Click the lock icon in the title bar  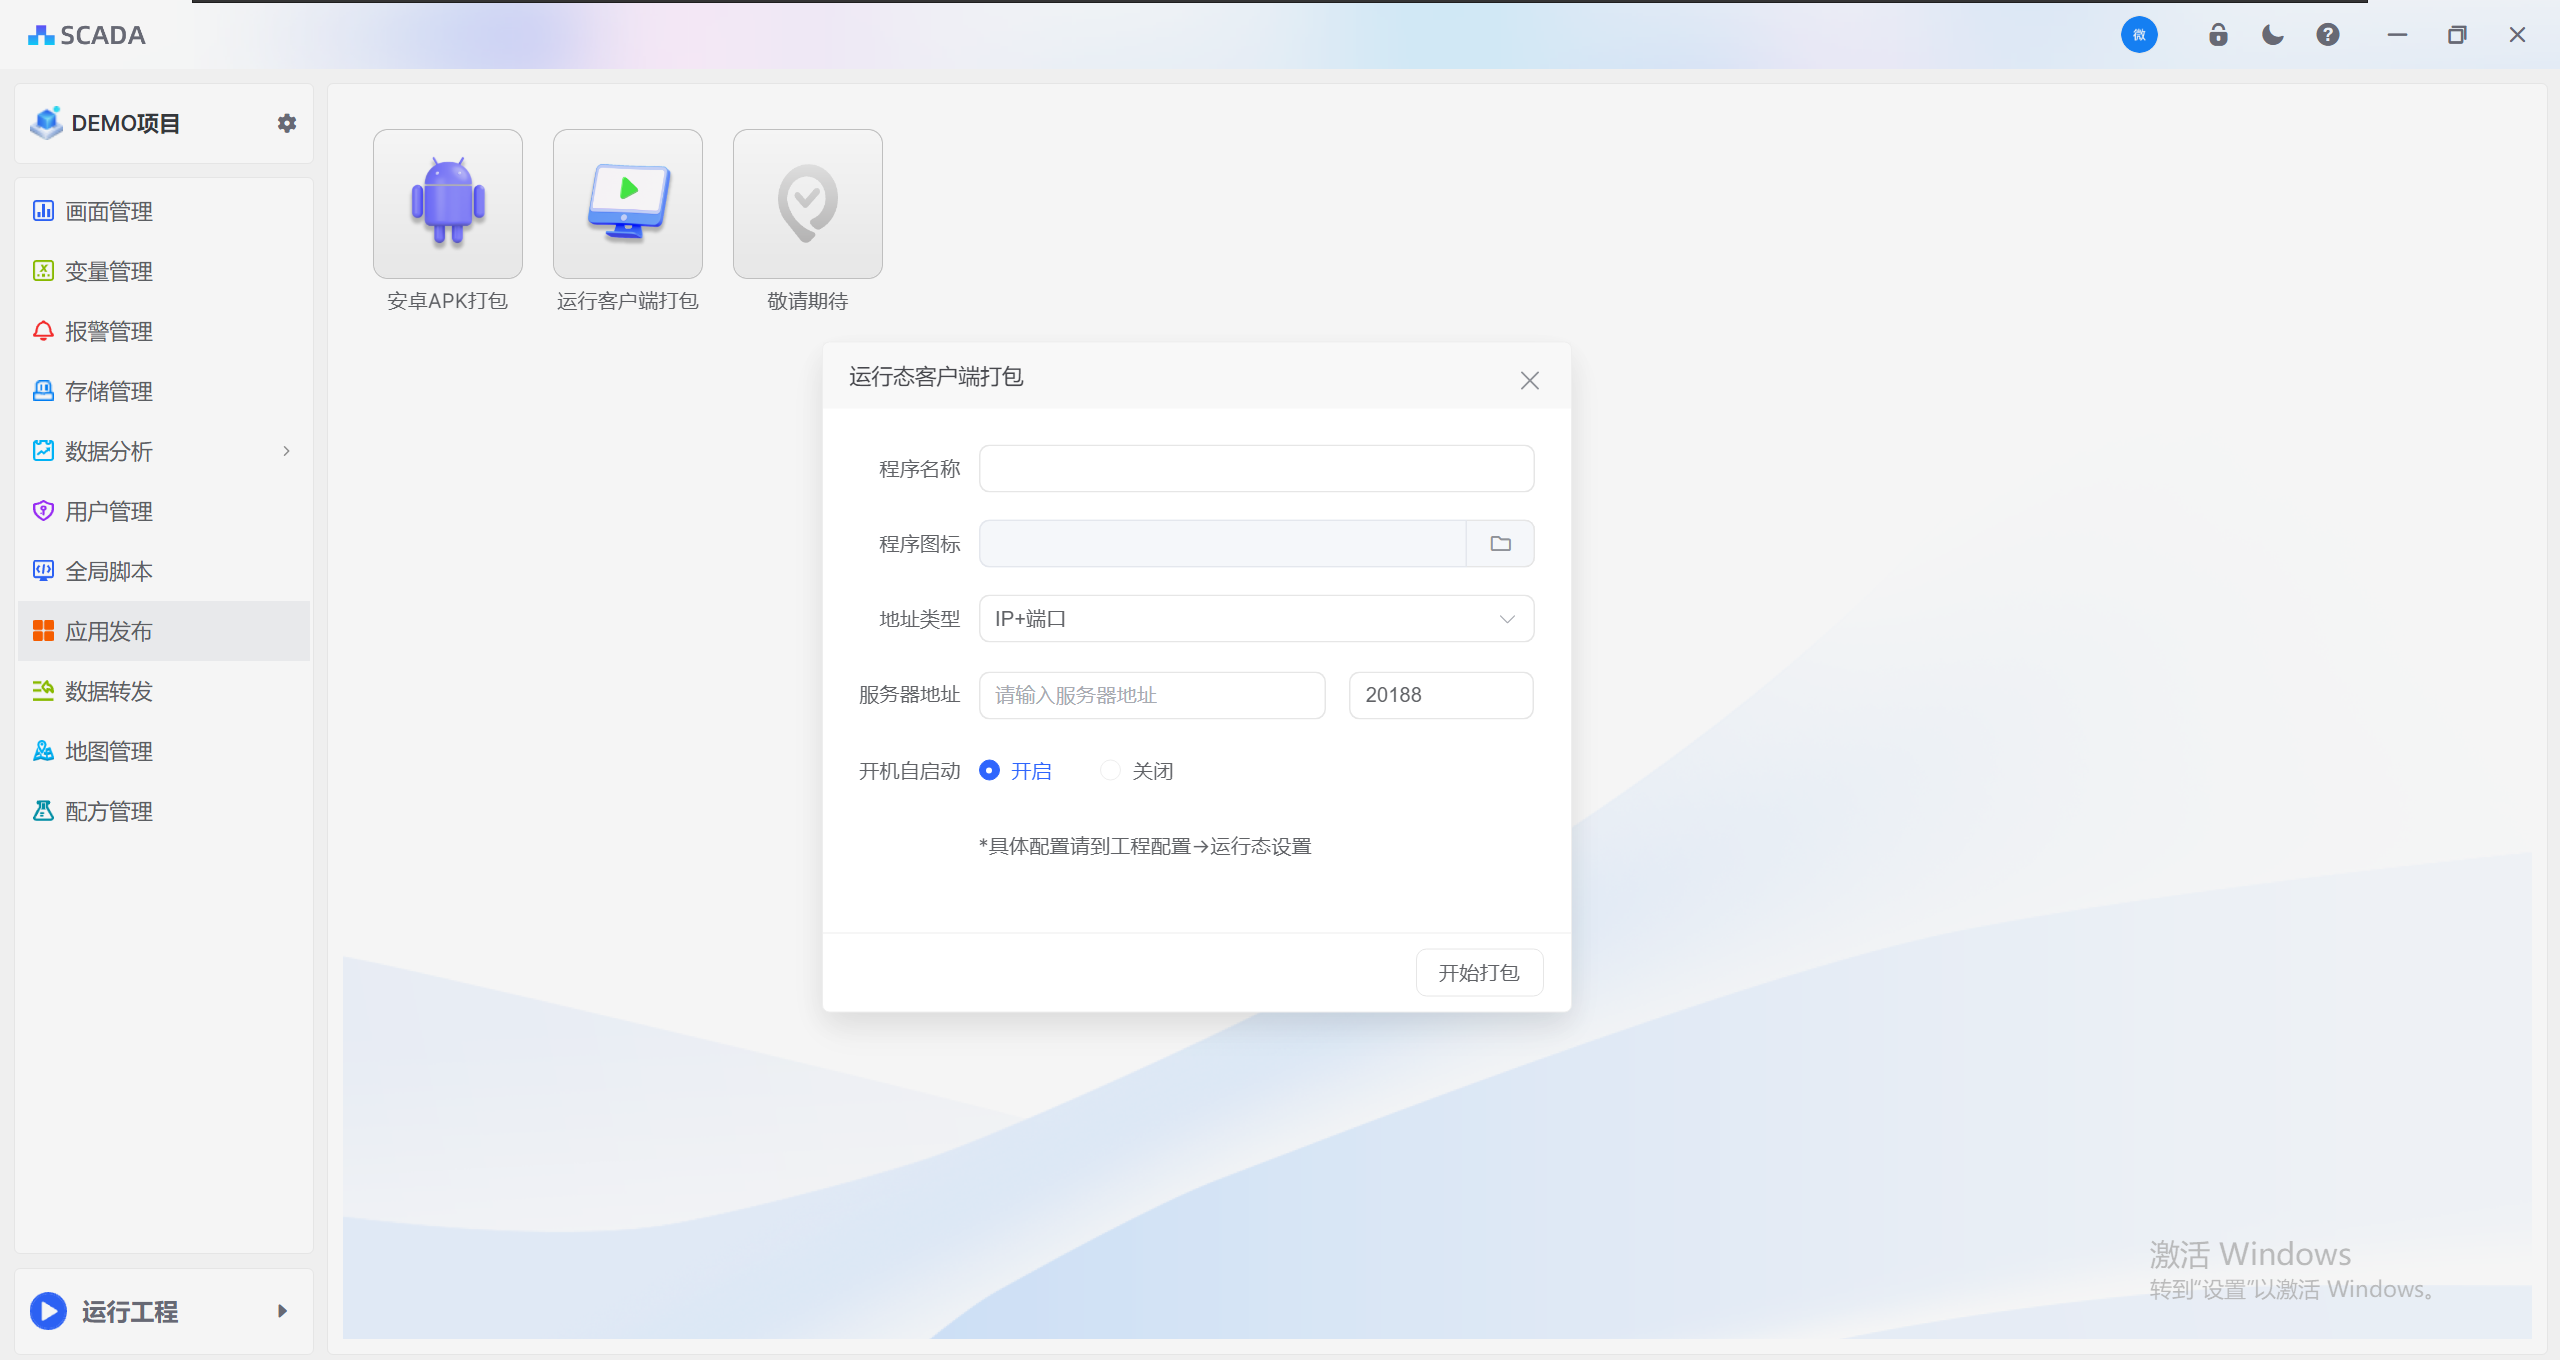(x=2218, y=35)
